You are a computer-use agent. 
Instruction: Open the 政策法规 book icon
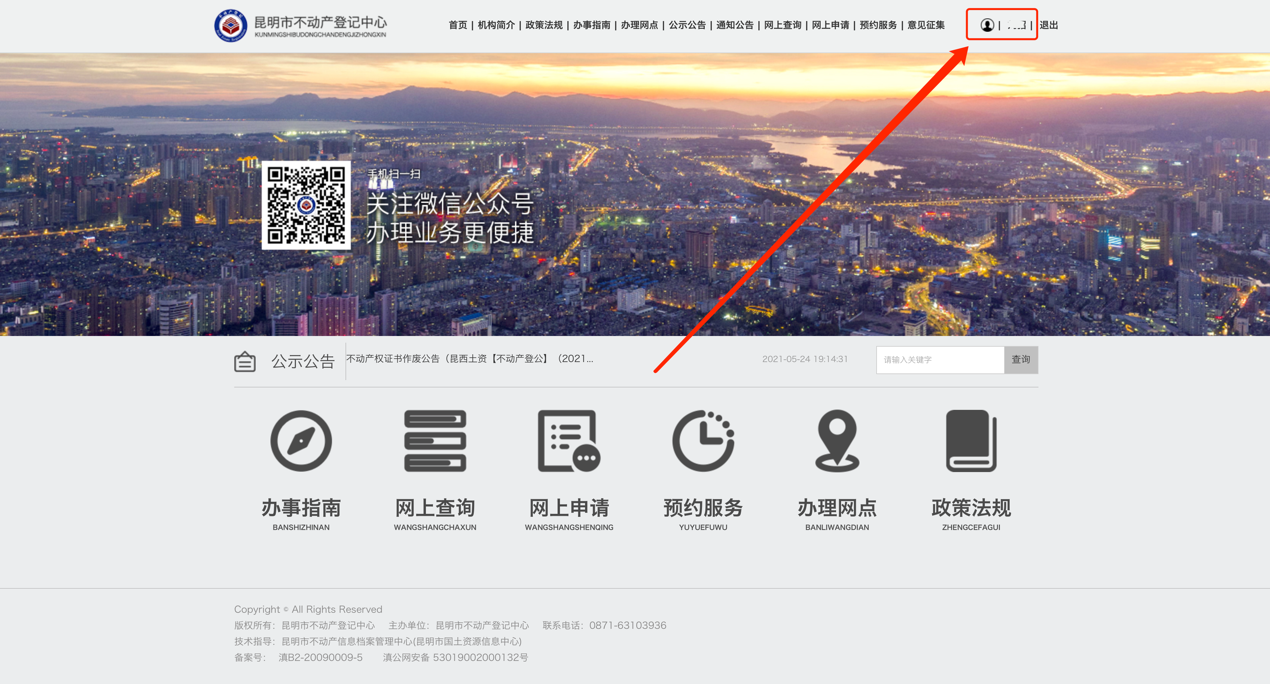[x=971, y=441]
